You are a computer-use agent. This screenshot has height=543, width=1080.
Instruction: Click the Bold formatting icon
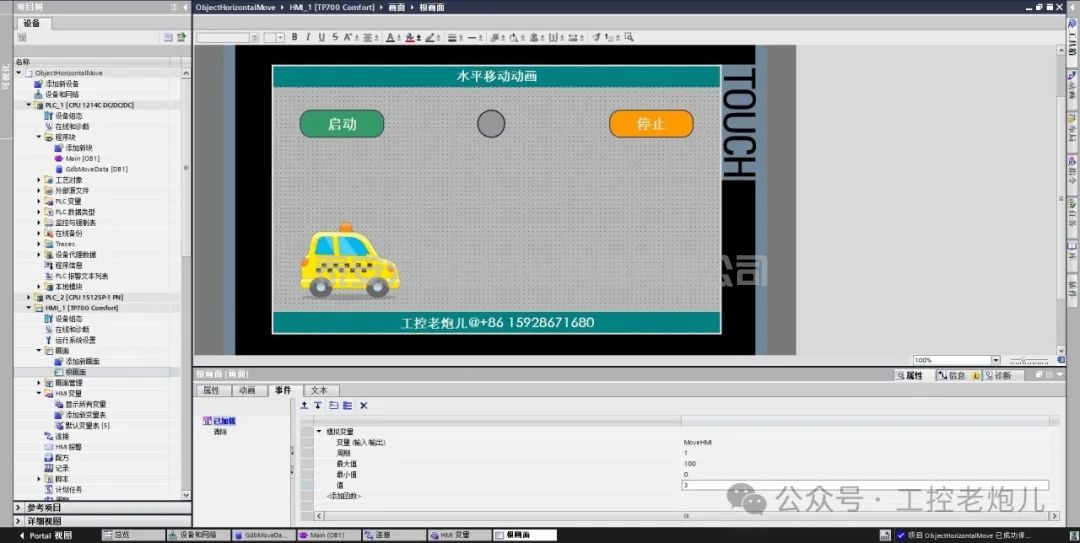(x=295, y=38)
